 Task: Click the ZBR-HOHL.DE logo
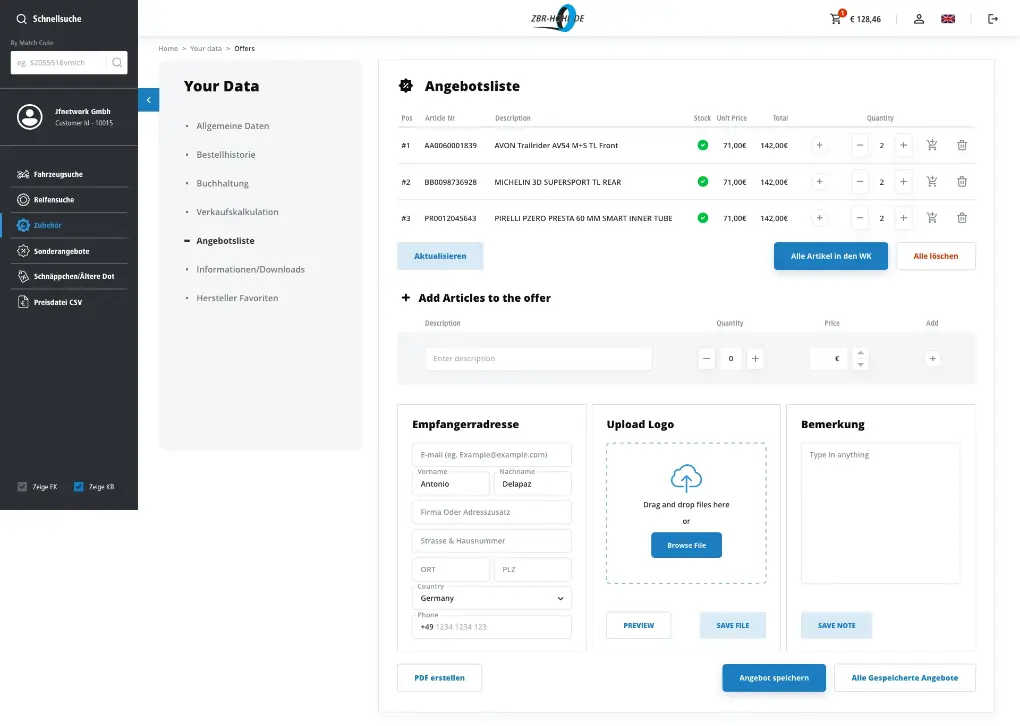557,18
